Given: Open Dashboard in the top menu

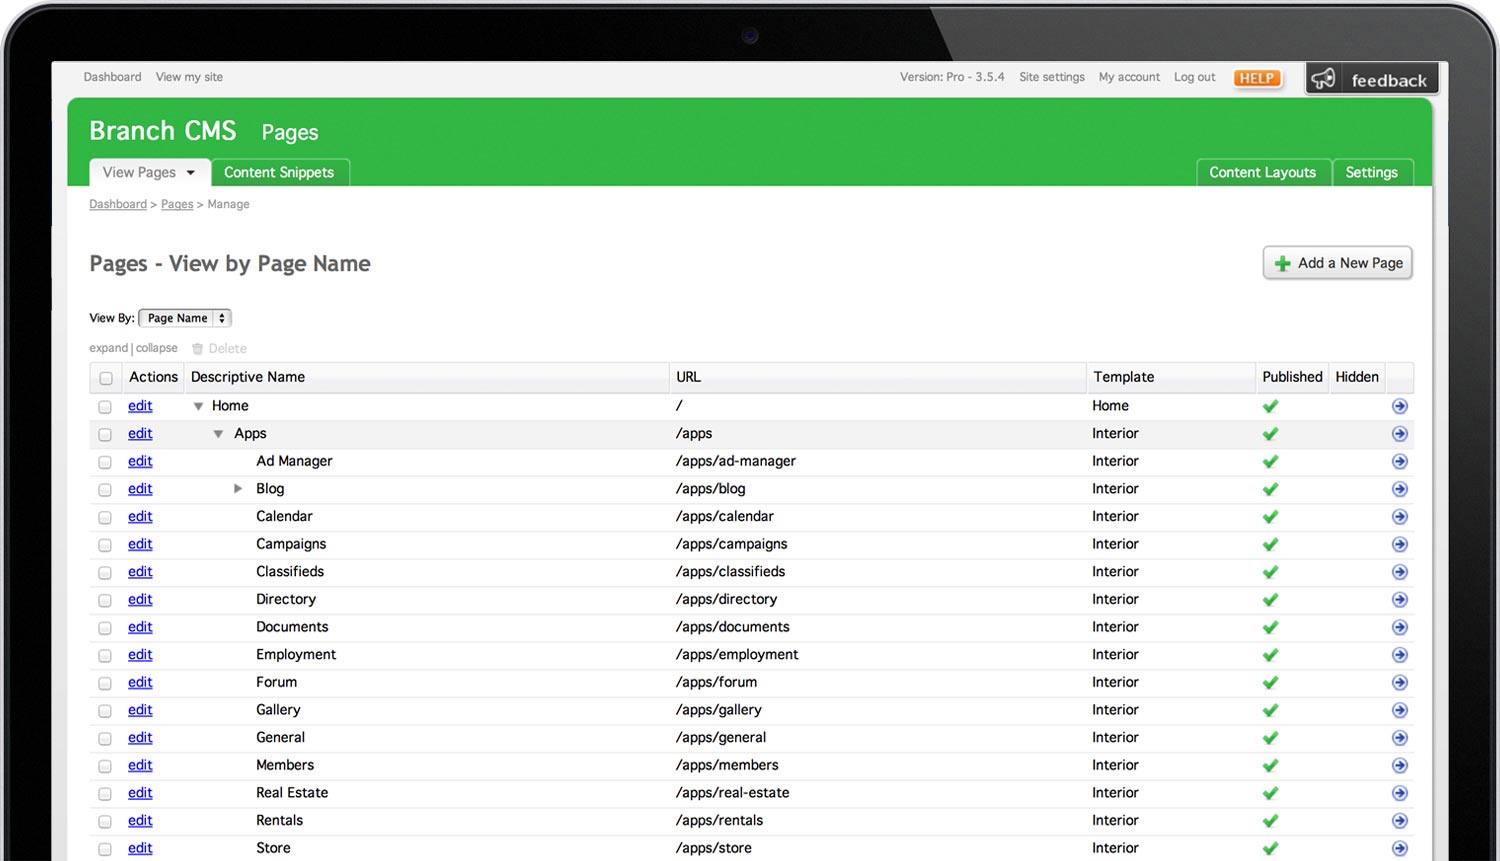Looking at the screenshot, I should click(x=112, y=77).
